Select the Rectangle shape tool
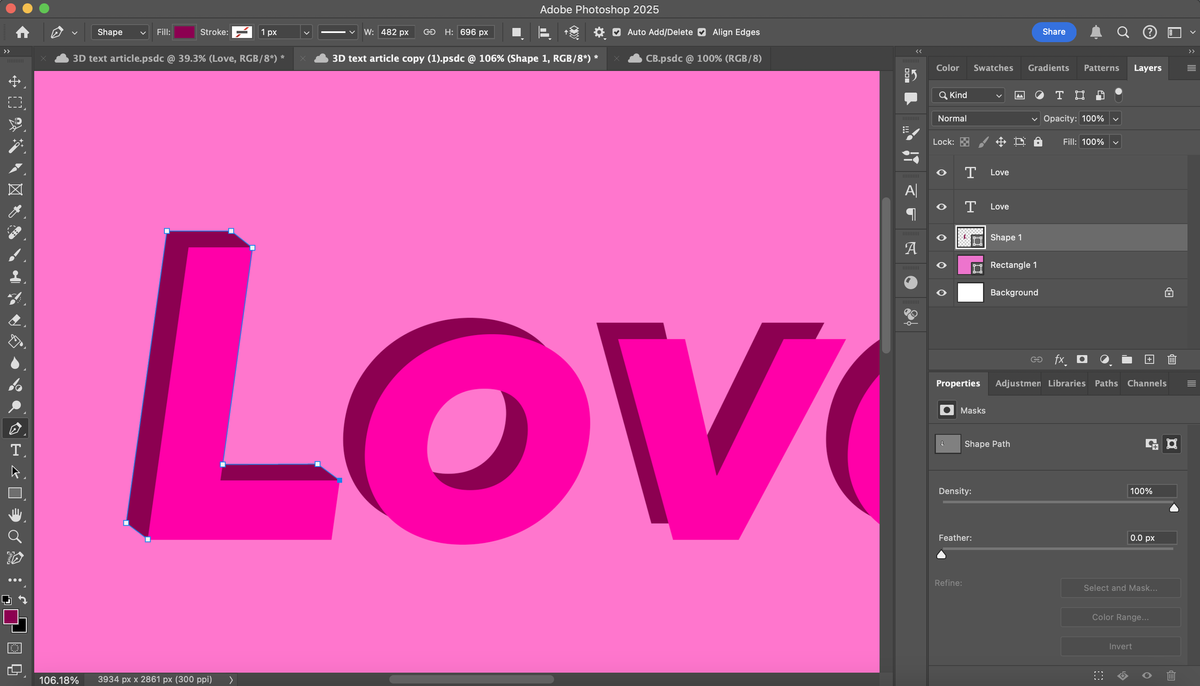1200x686 pixels. 15,493
